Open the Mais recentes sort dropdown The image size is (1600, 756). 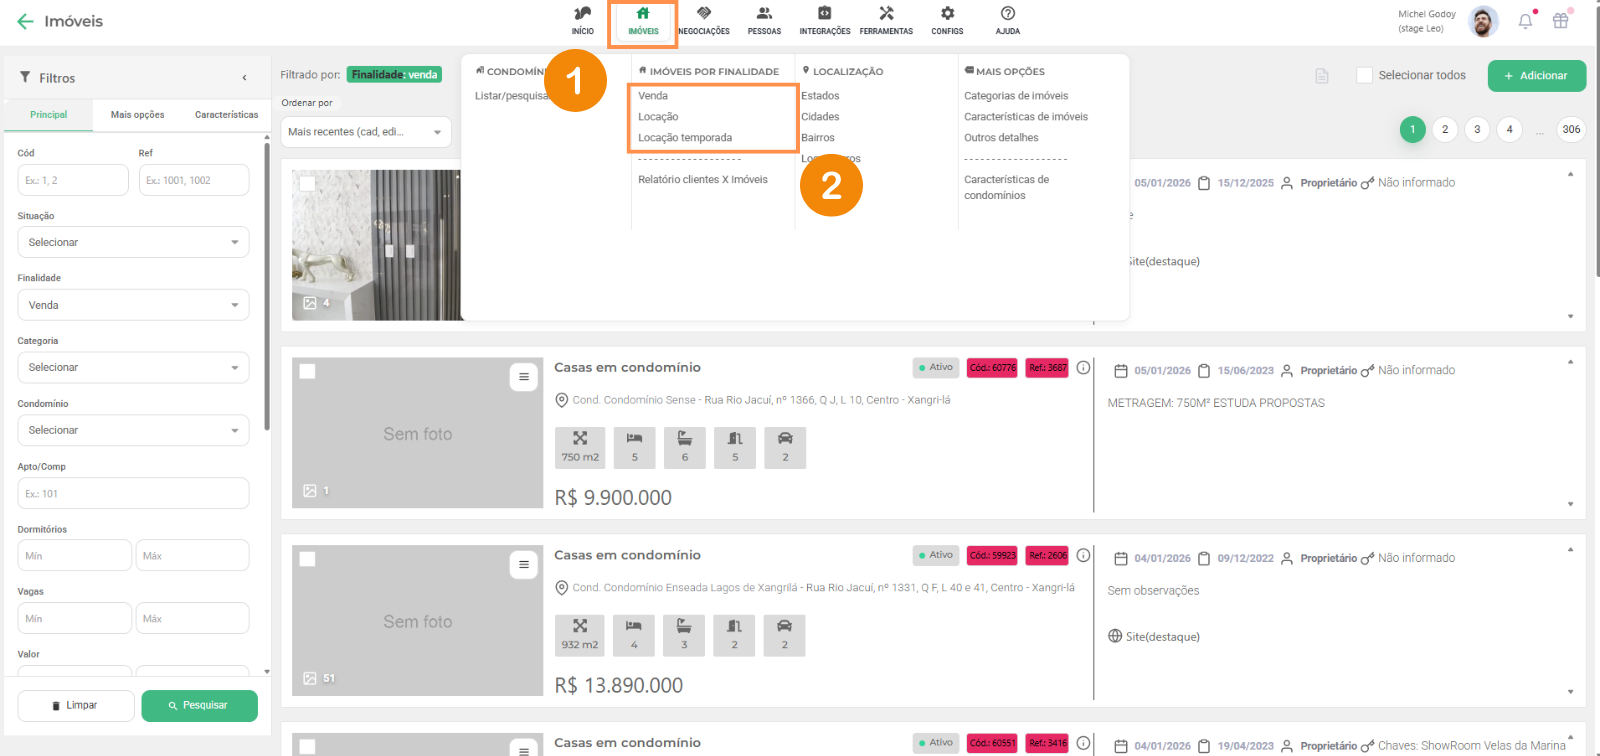365,132
